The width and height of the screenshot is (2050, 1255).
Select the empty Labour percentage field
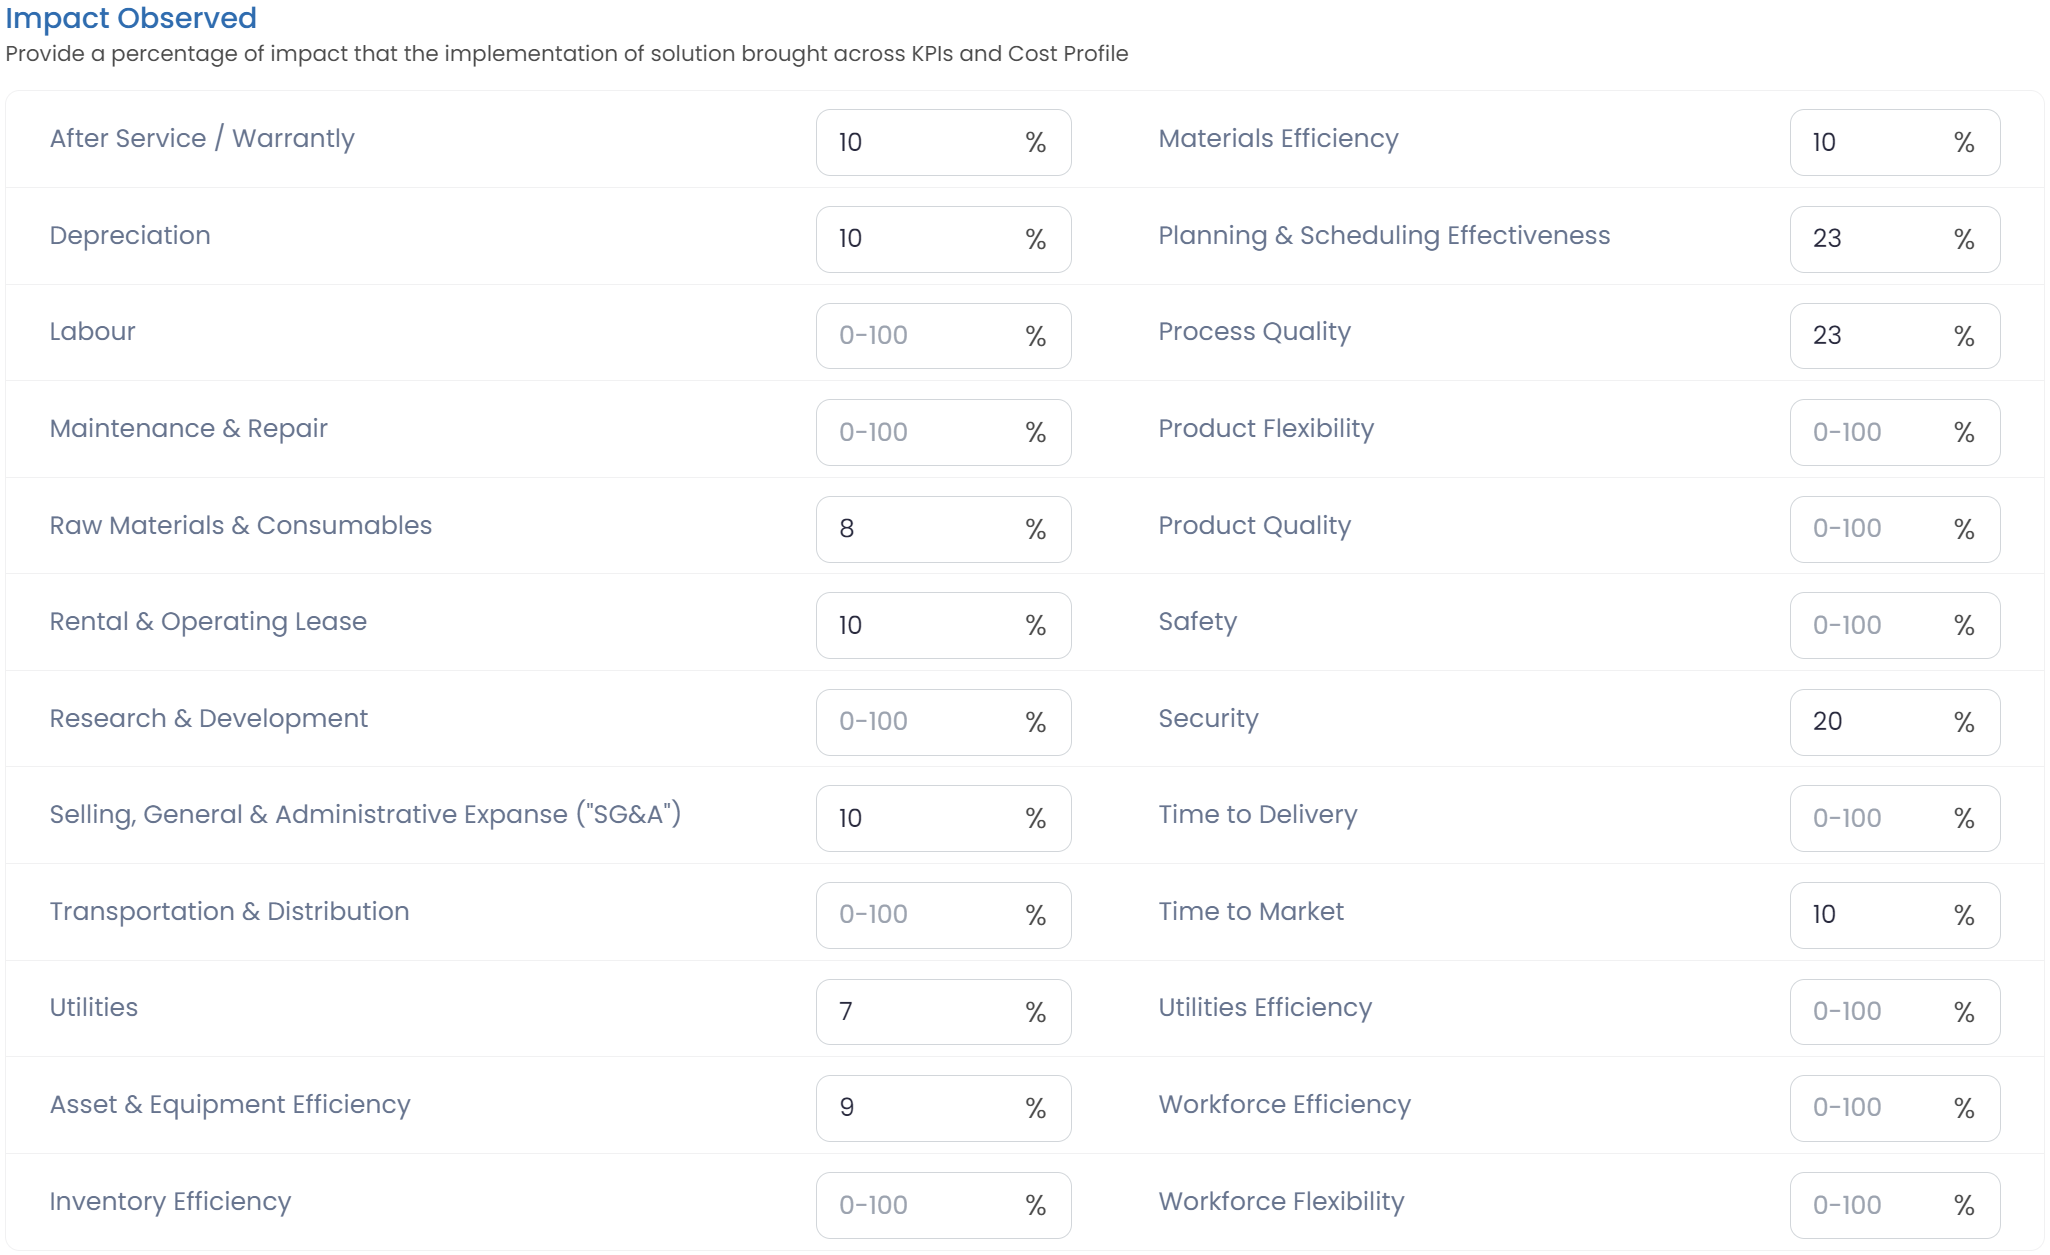coord(920,336)
